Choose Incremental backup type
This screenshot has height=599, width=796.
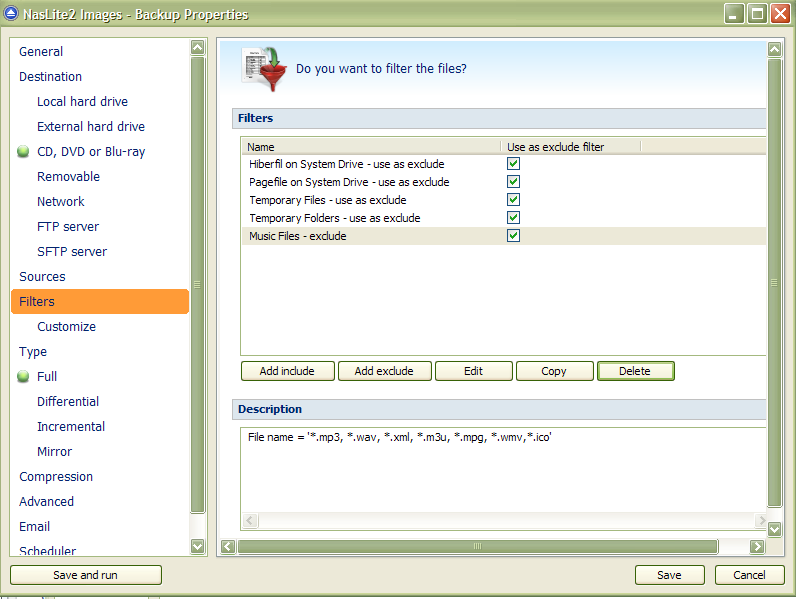[x=71, y=426]
